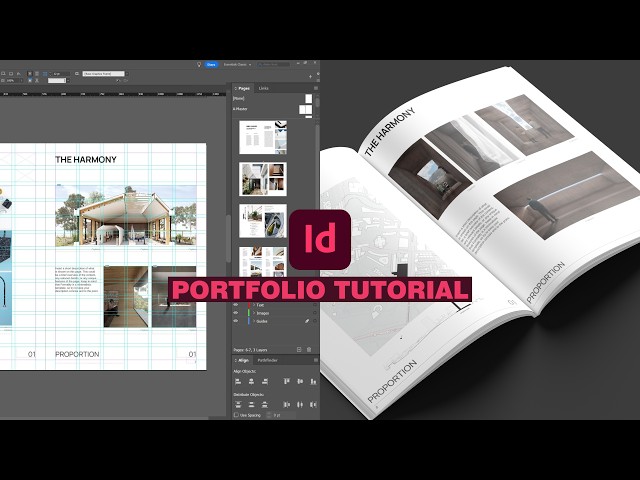The width and height of the screenshot is (640, 480).
Task: Click the PROPORTION footer text on canvas
Action: (77, 354)
